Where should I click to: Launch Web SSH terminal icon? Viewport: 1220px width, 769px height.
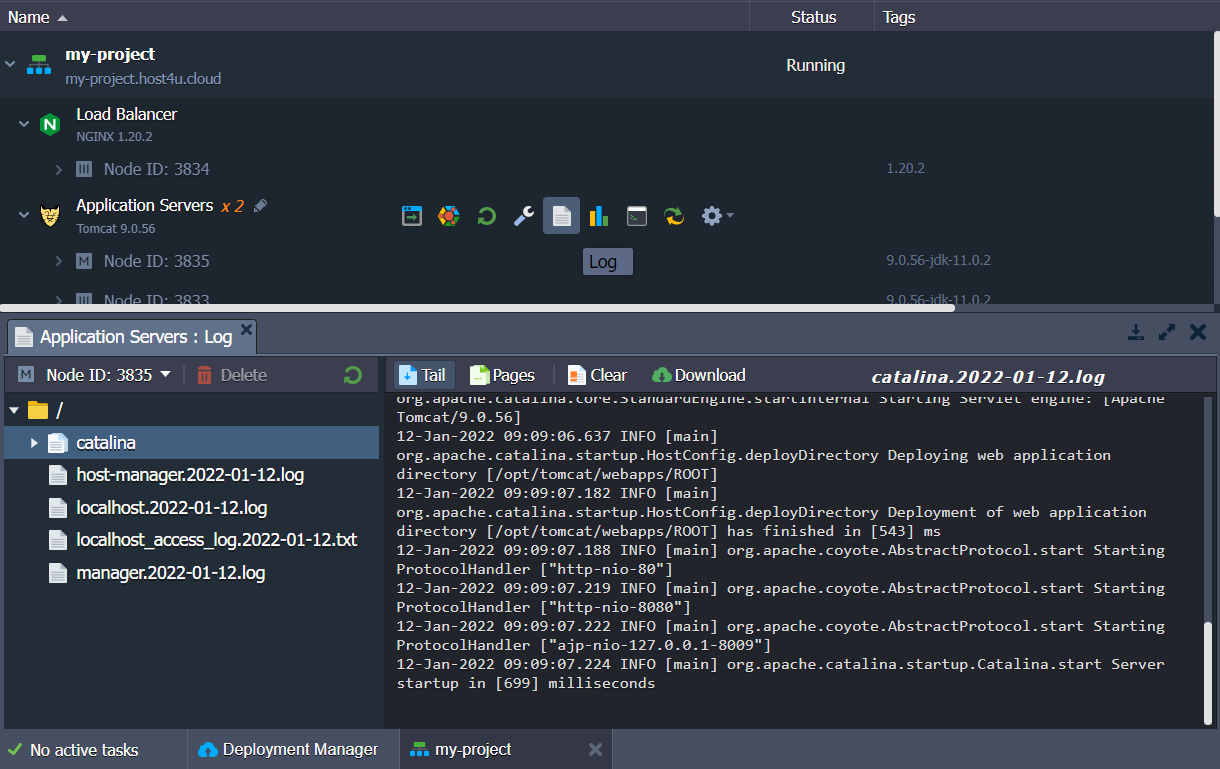pos(636,215)
